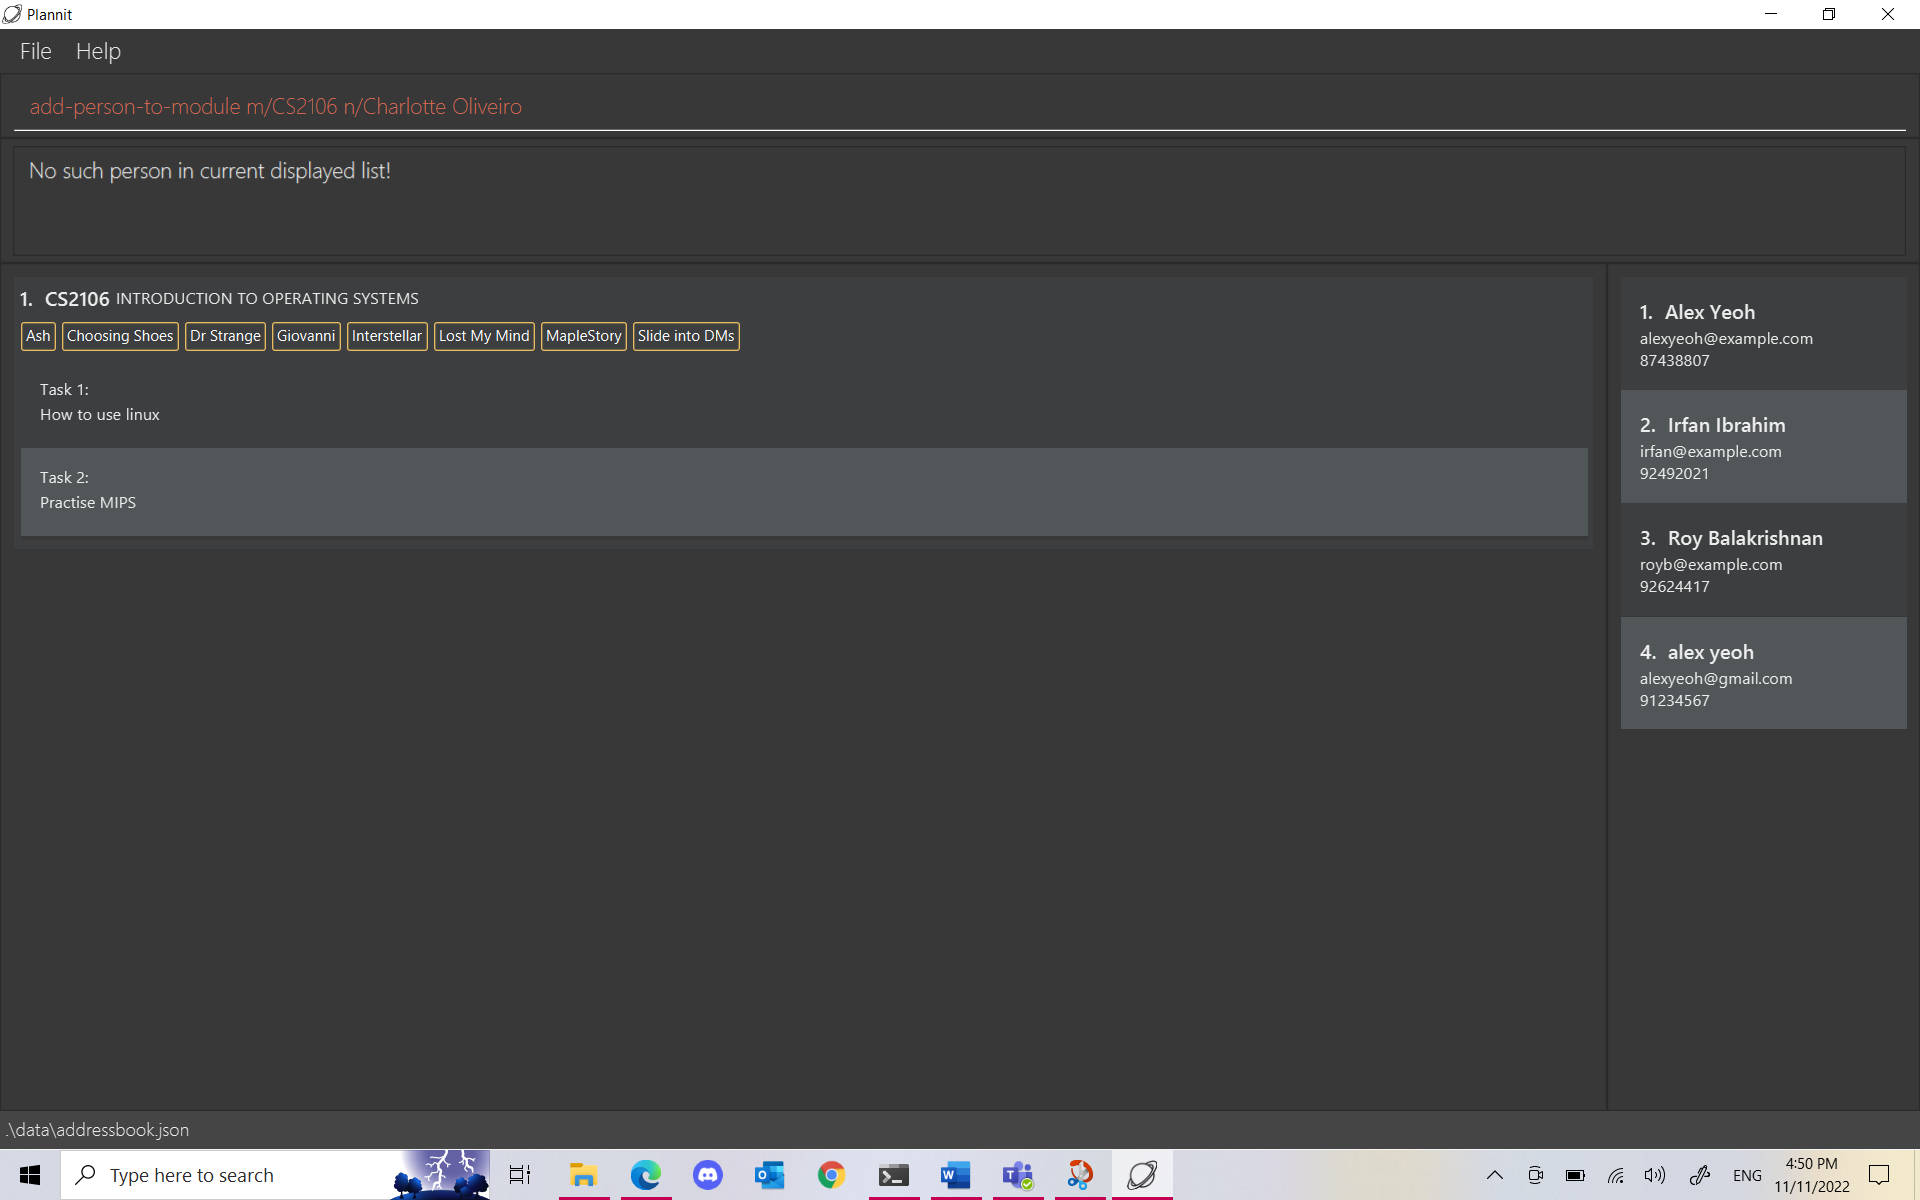Open the Windows Start menu
This screenshot has height=1200, width=1920.
(30, 1175)
